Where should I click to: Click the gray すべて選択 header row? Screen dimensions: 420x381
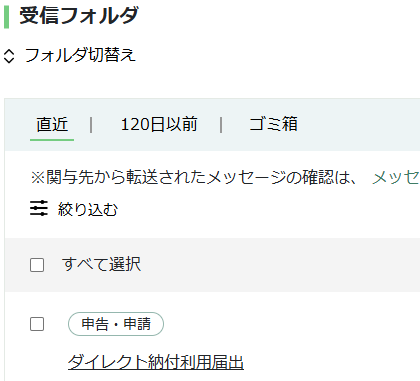(x=212, y=265)
